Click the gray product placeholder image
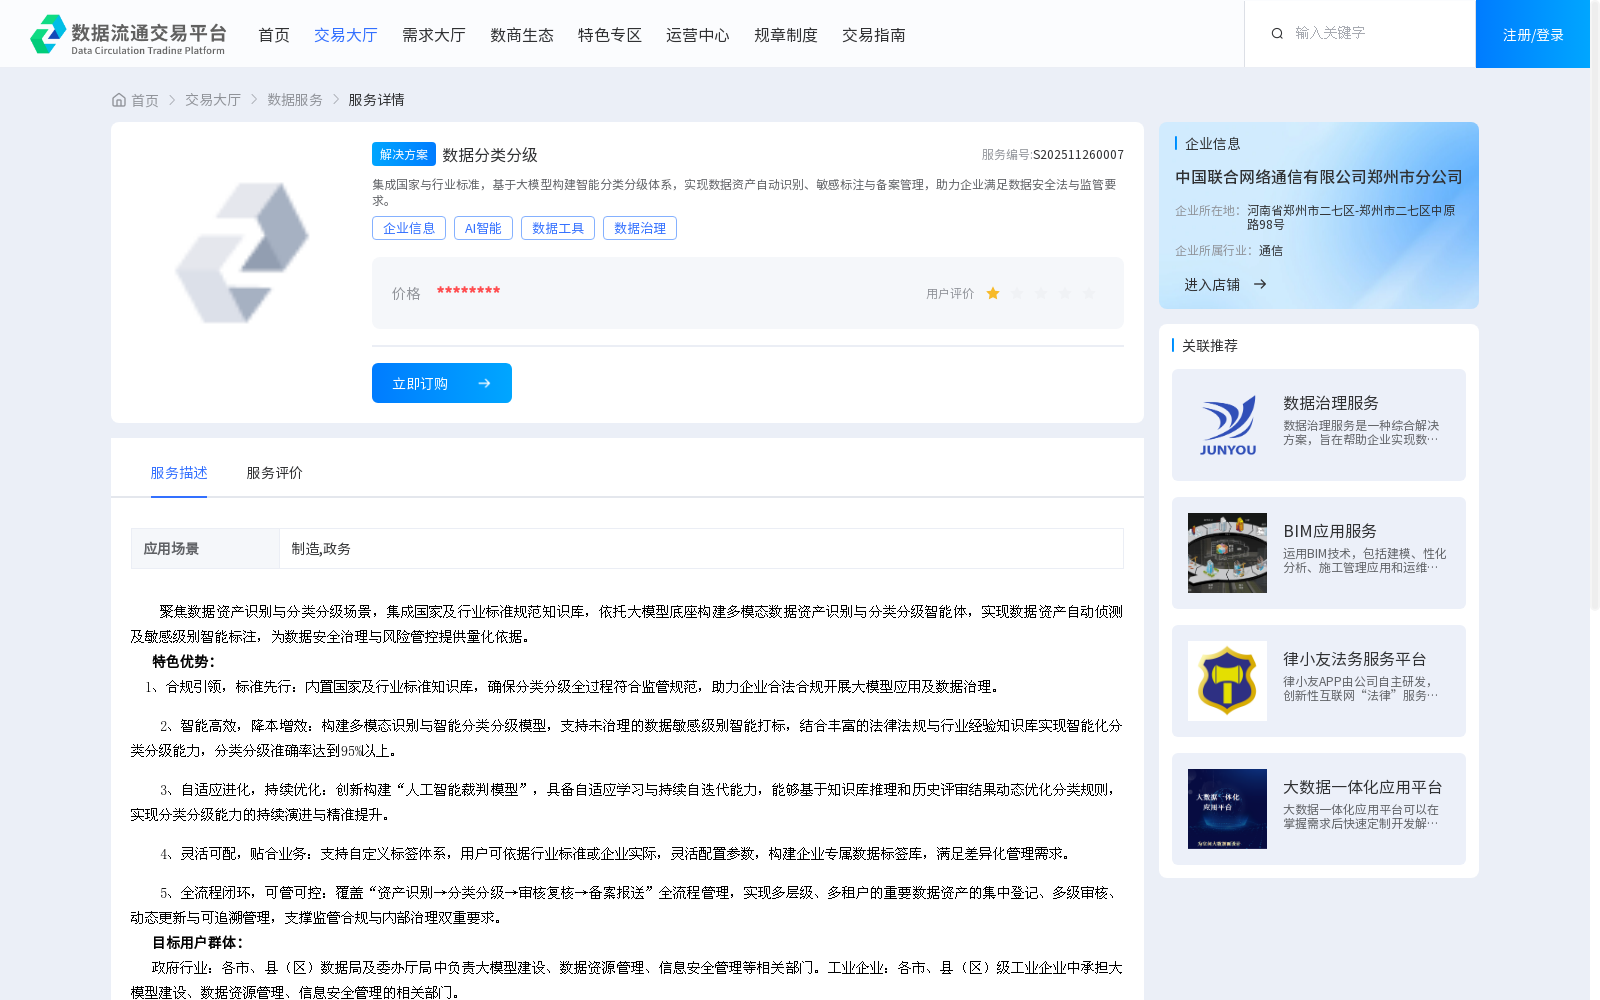Viewport: 1600px width, 1000px height. 242,253
